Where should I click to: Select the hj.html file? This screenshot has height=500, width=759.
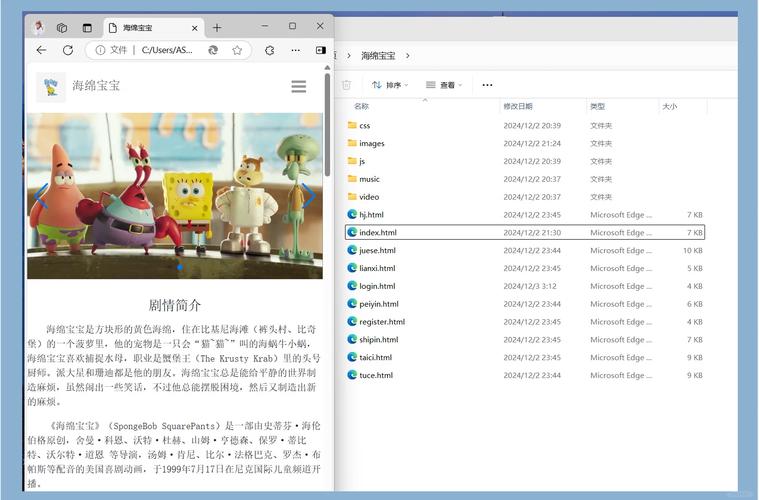[x=525, y=214]
